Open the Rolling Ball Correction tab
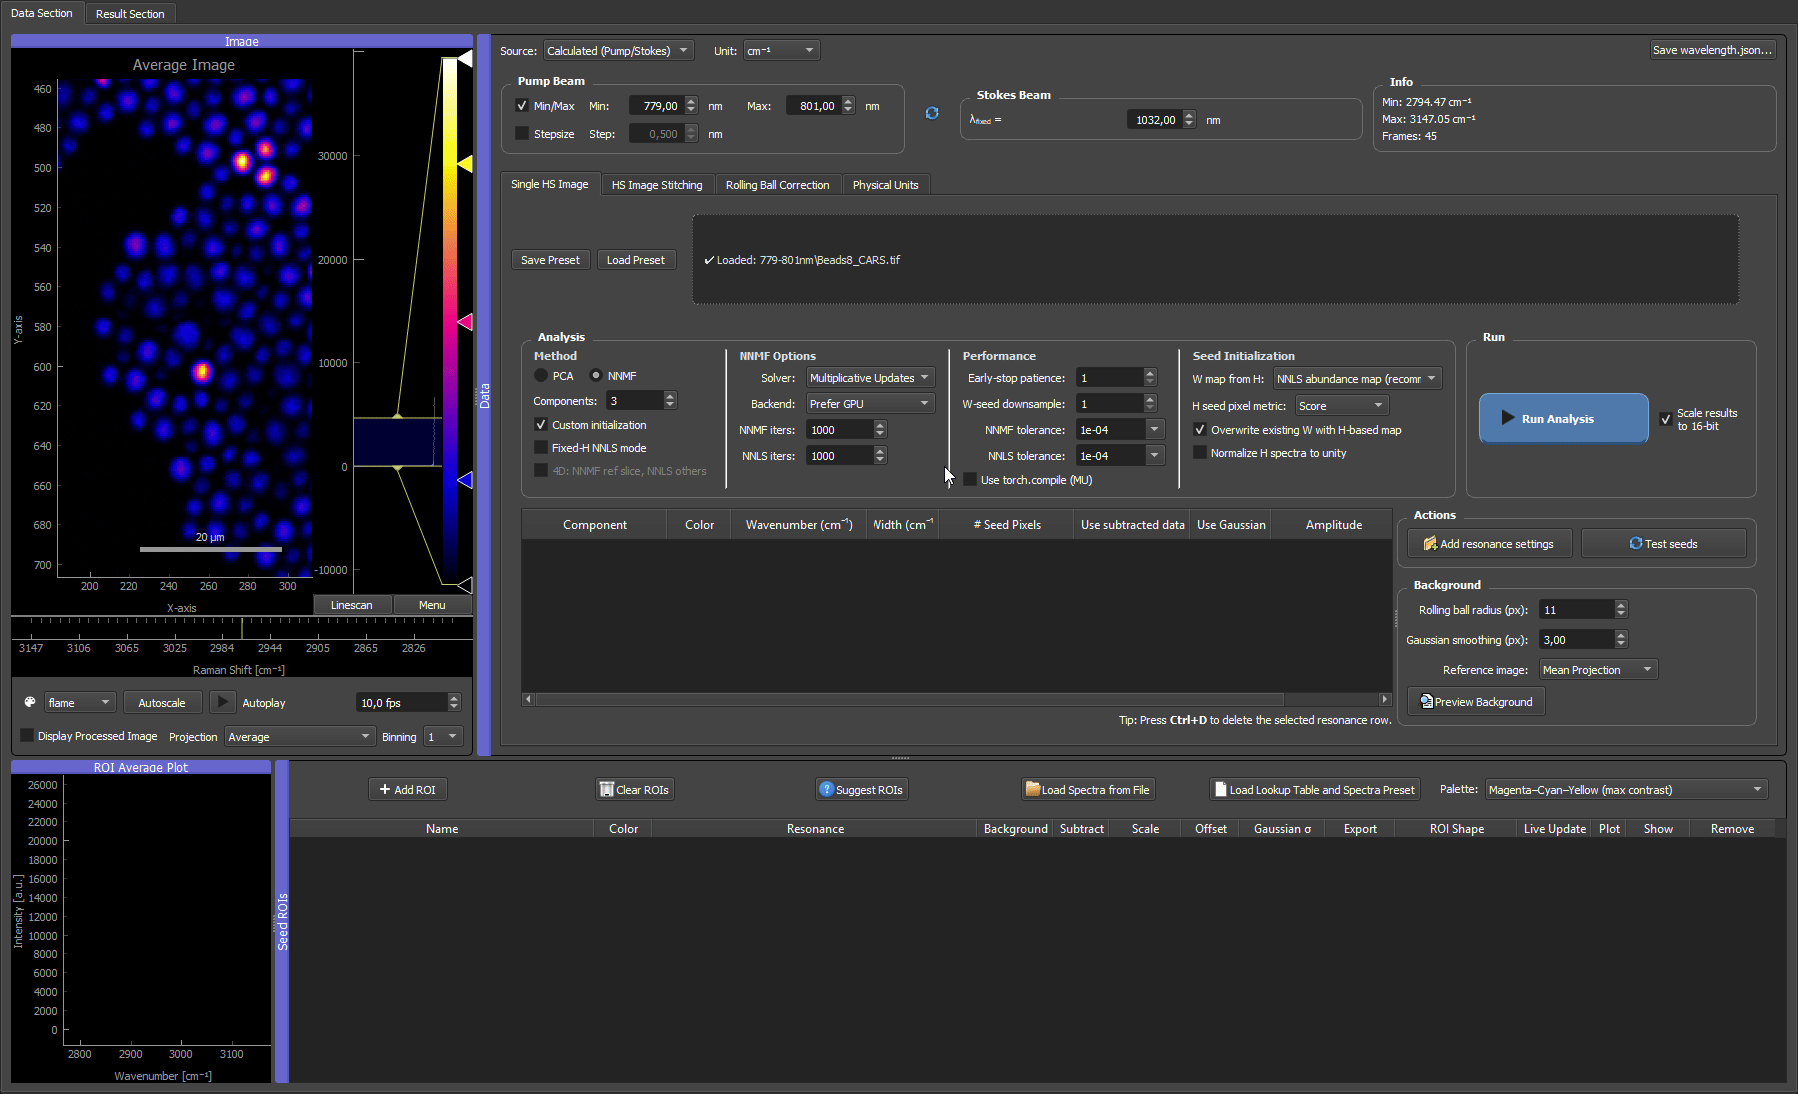The height and width of the screenshot is (1094, 1798). tap(777, 185)
